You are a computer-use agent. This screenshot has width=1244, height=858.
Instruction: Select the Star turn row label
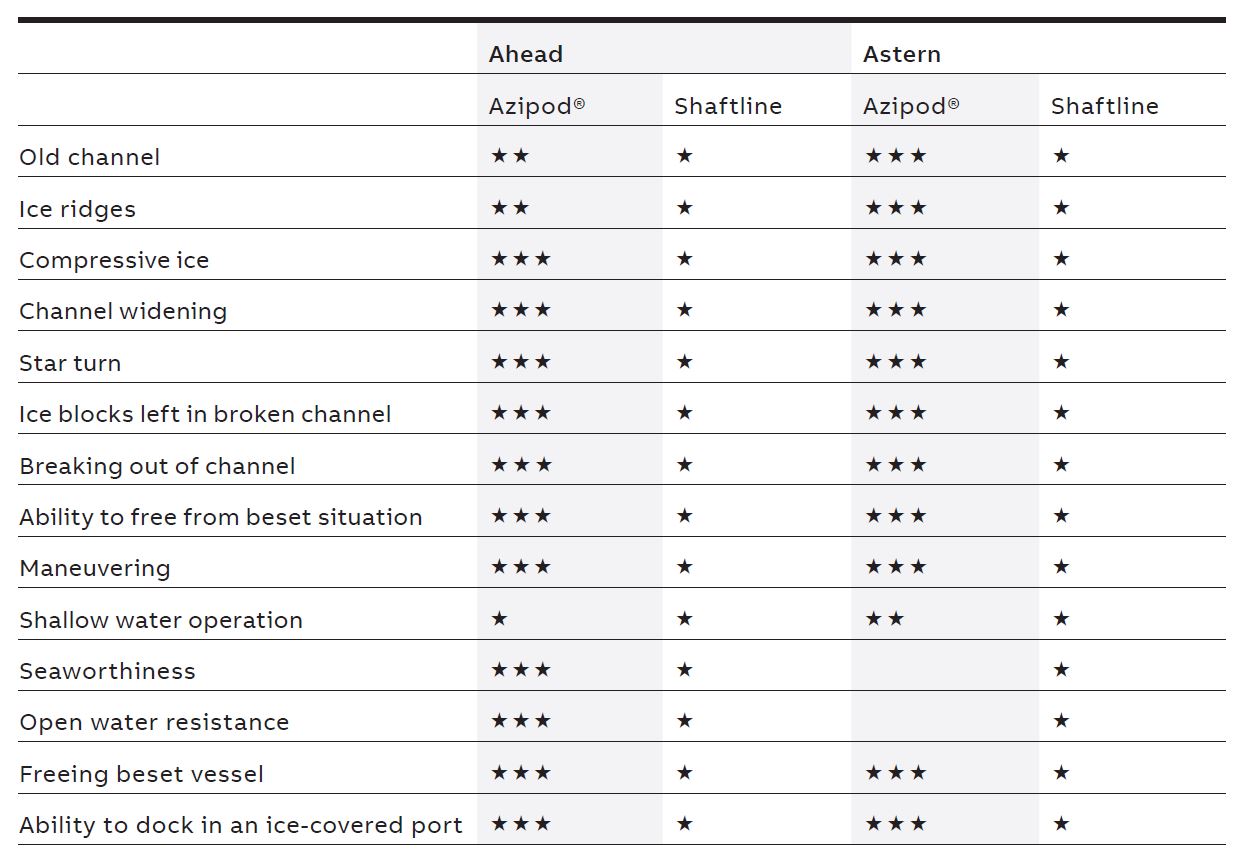[x=70, y=363]
